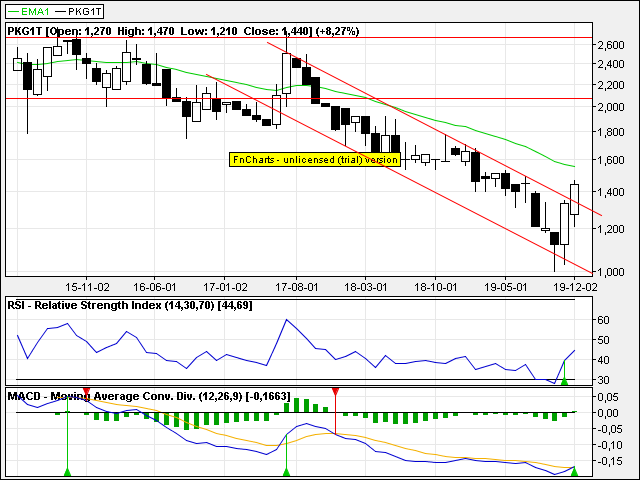Click the red MACD sell triangle after 17-08-01
This screenshot has height=480, width=640.
coord(336,392)
